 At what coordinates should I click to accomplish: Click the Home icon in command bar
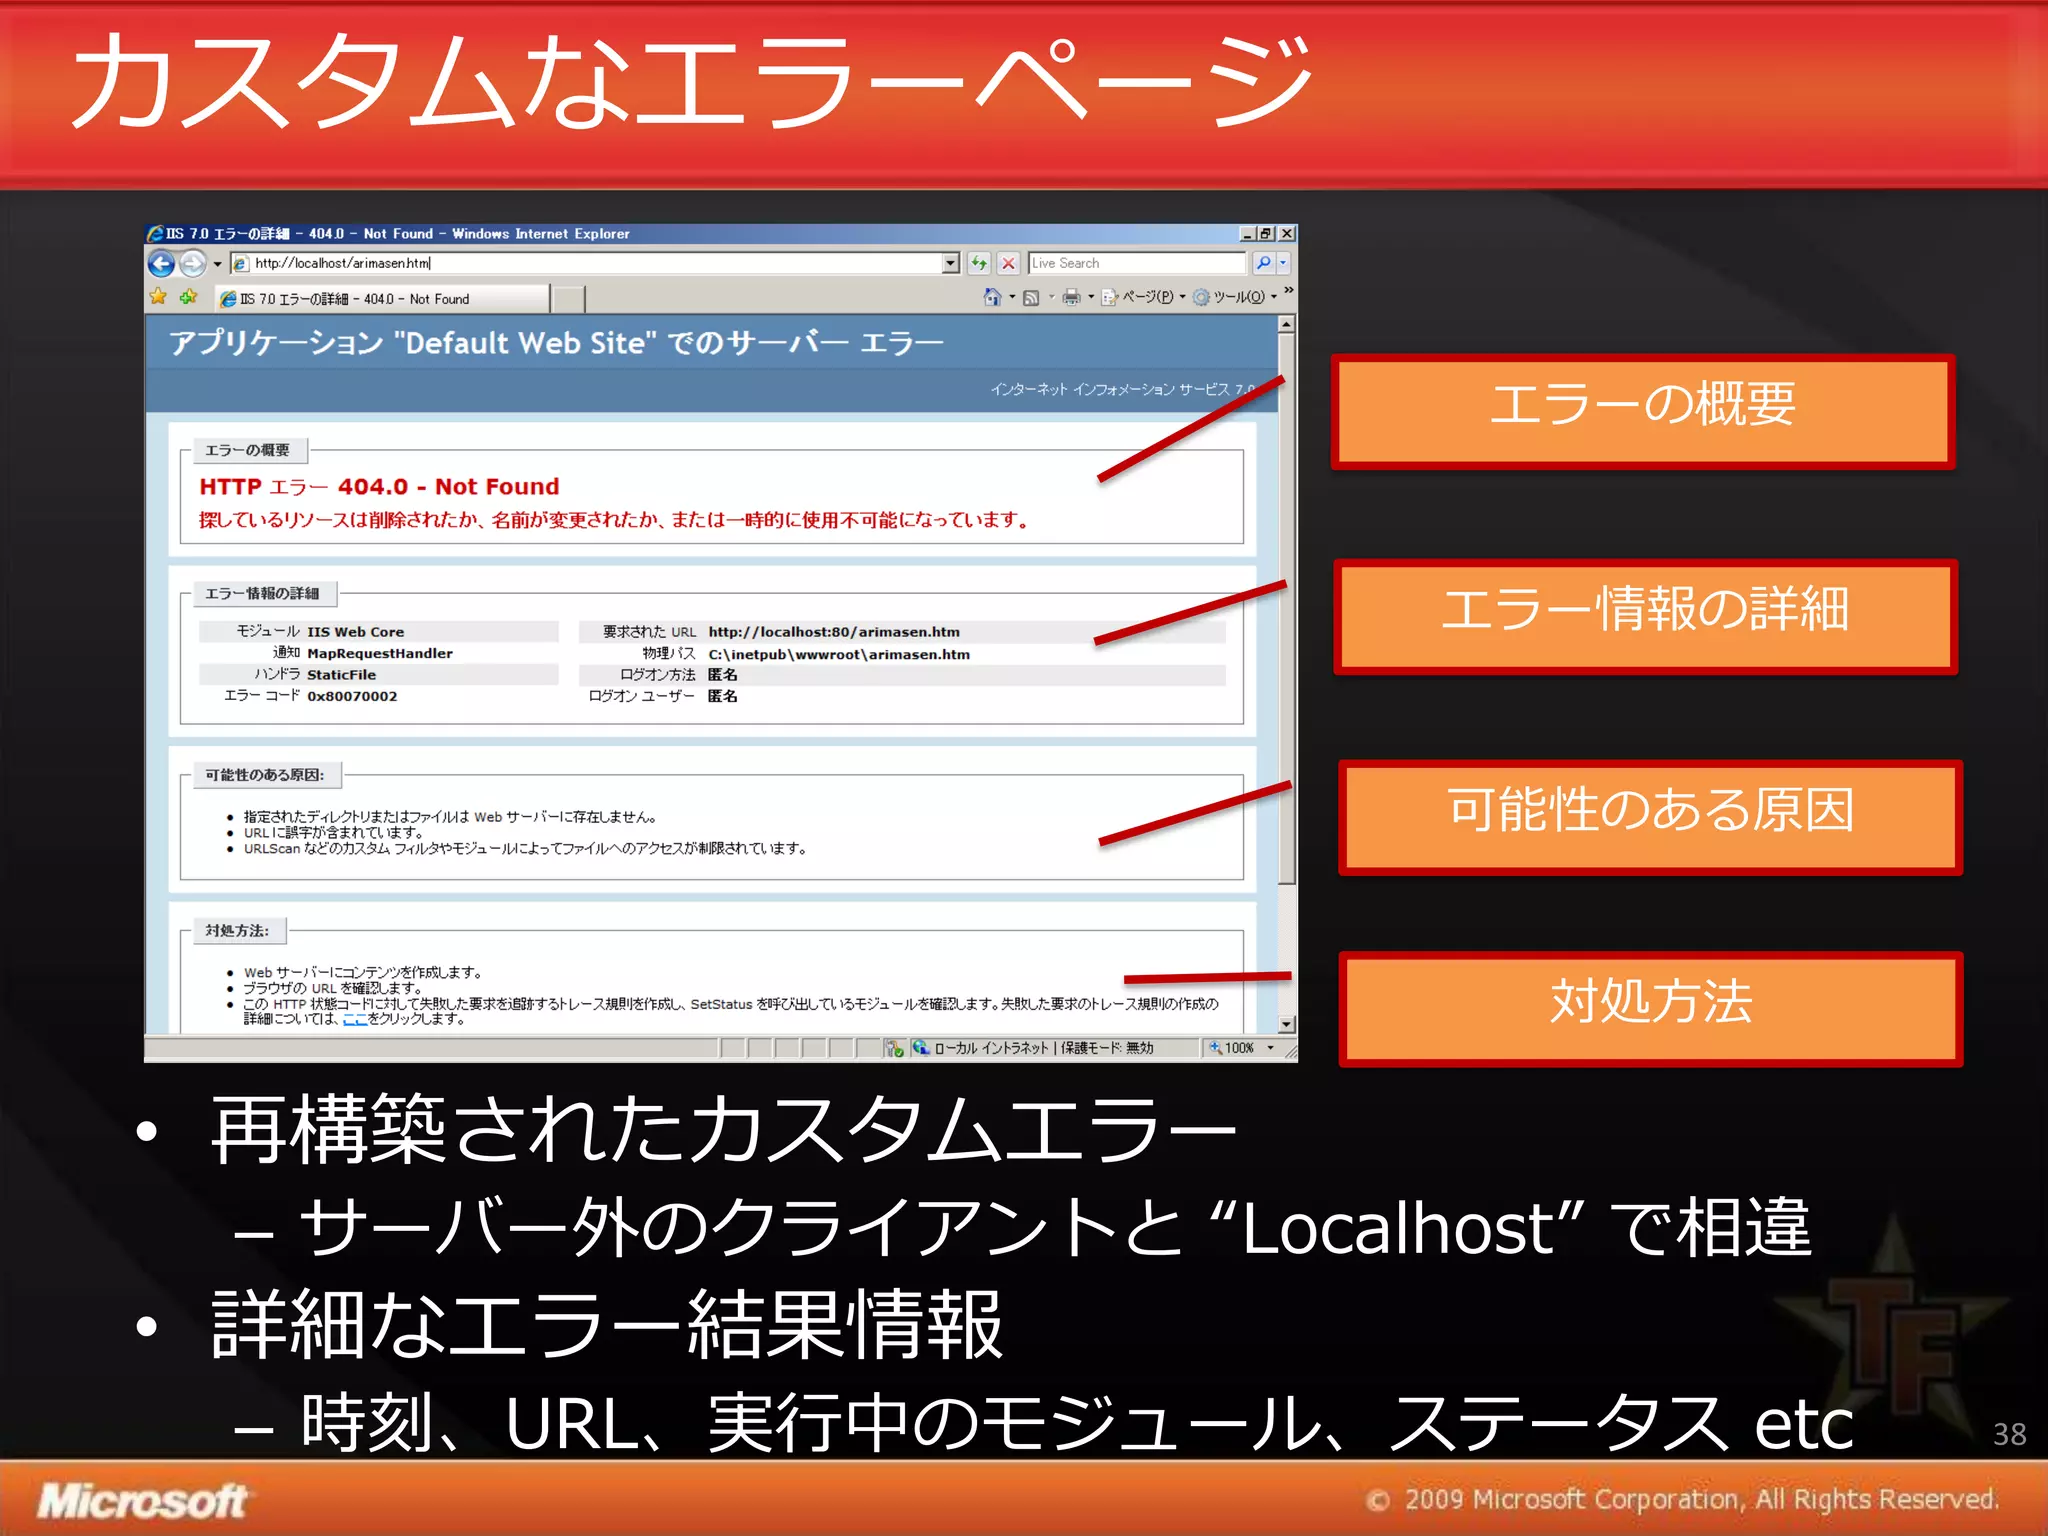[992, 297]
